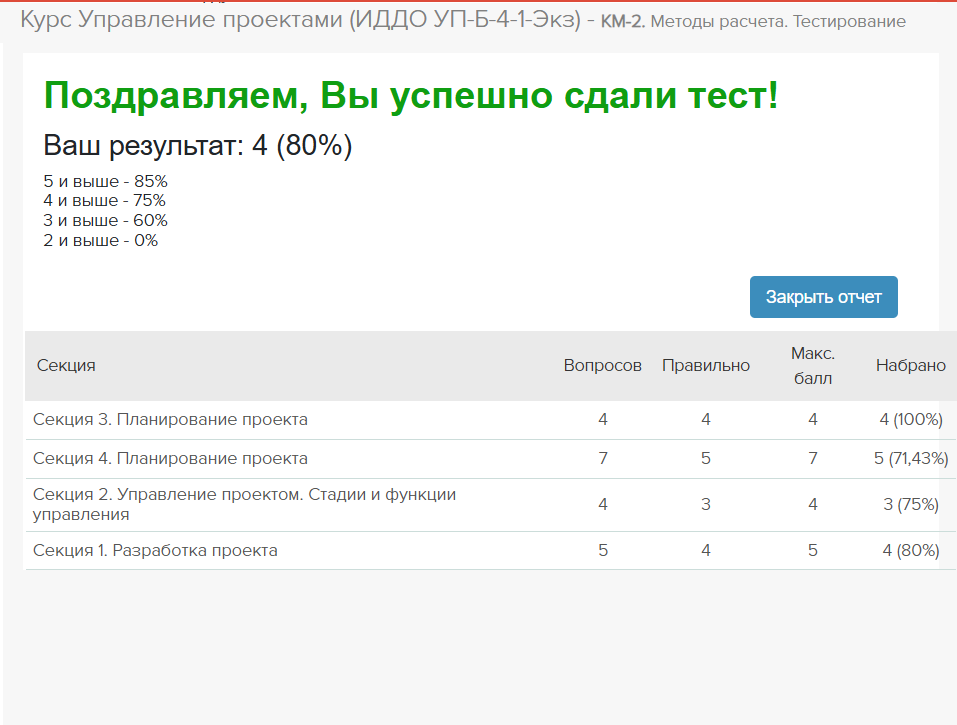Click the course title Курс Управление проектами

tap(300, 20)
